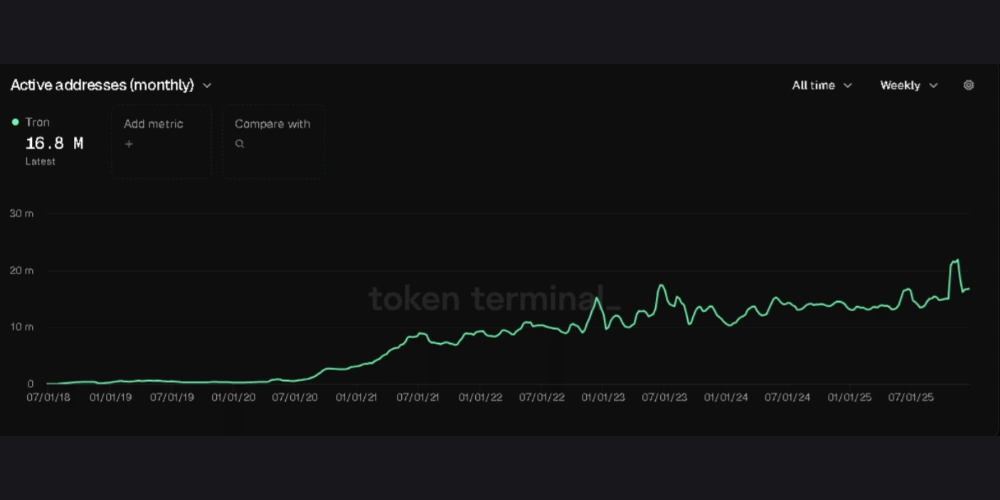The image size is (1000, 500).
Task: Open the All time range dropdown
Action: pos(813,86)
